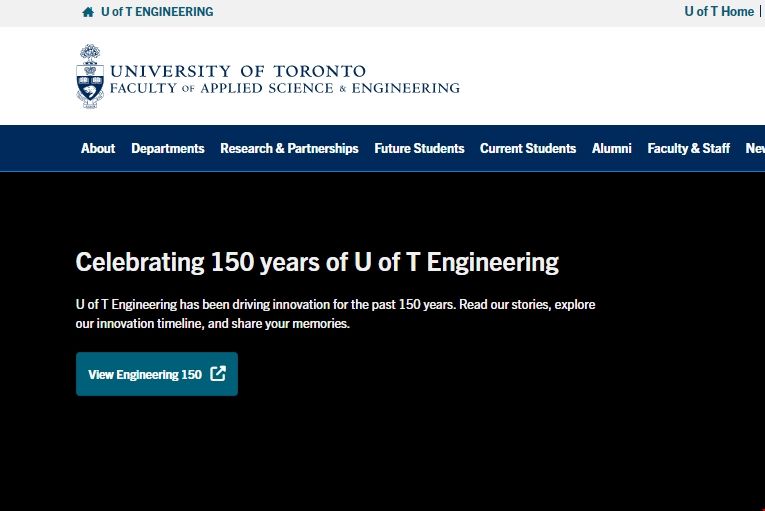Image resolution: width=765 pixels, height=511 pixels.
Task: Select Departments in the navigation bar
Action: (x=167, y=148)
